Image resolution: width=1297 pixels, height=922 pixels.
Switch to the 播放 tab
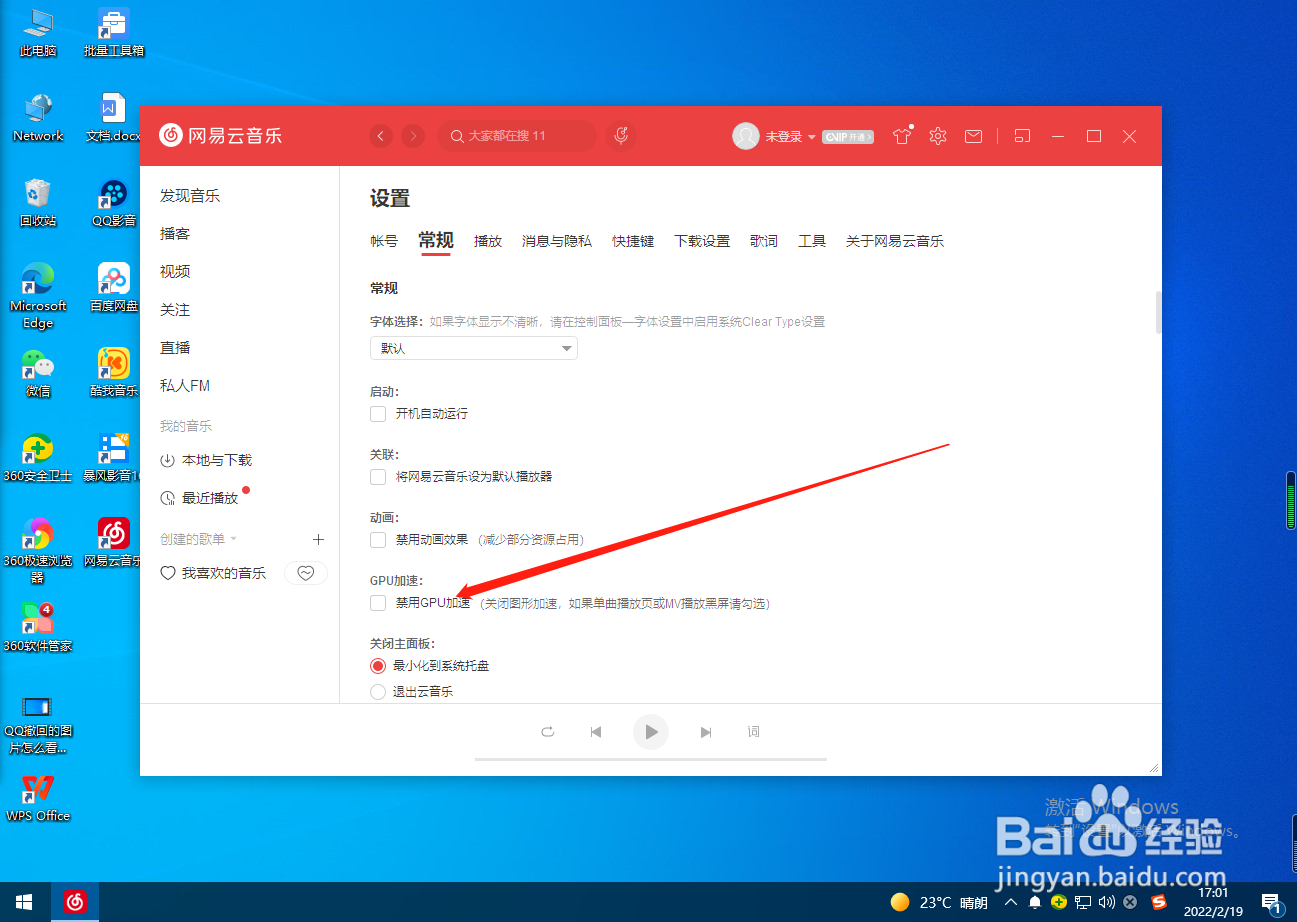(x=488, y=241)
